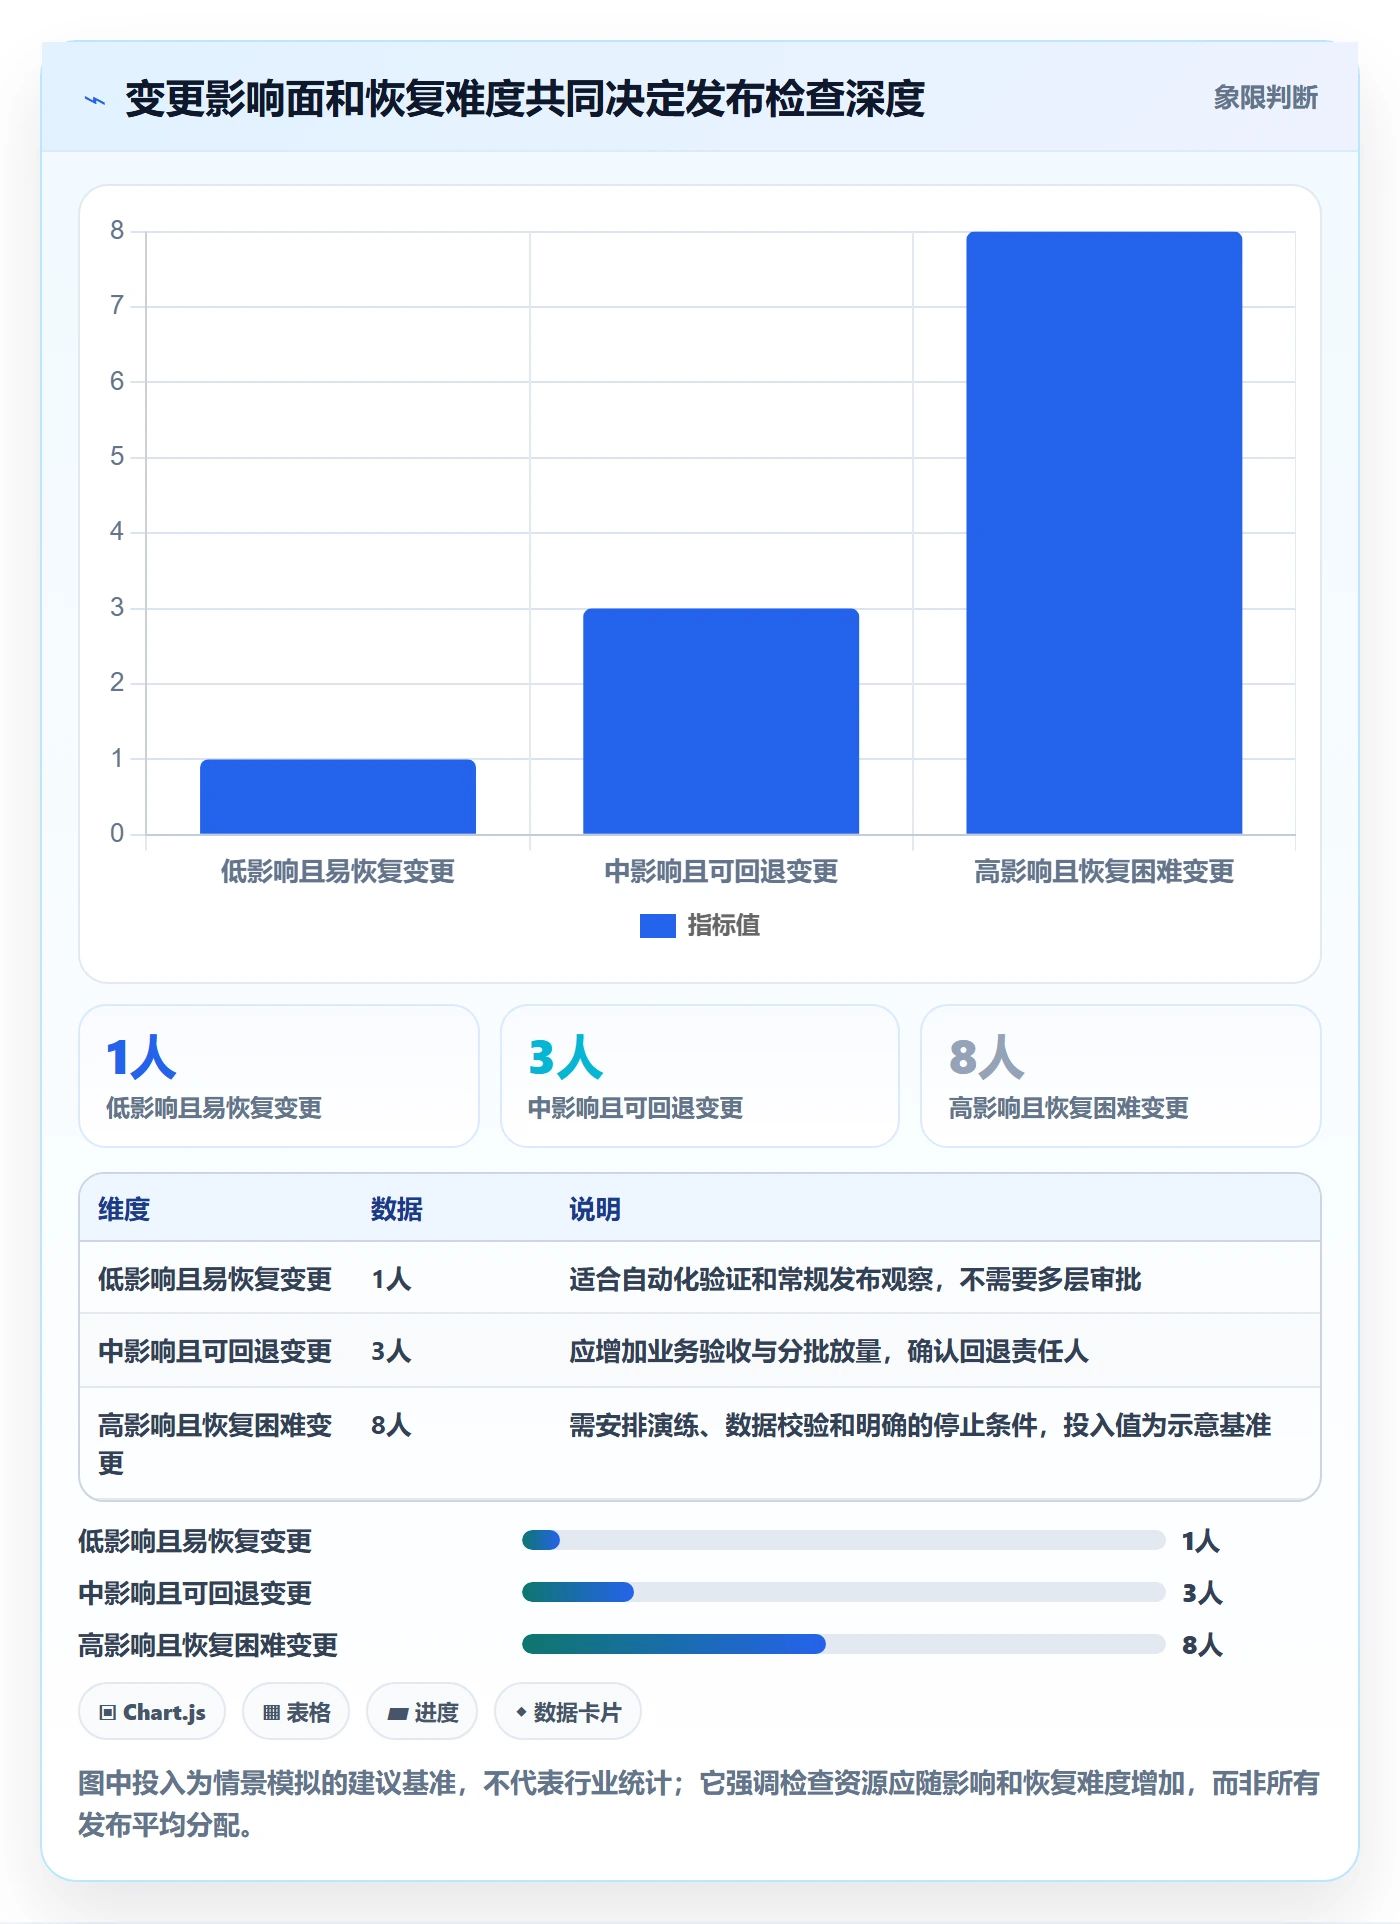Toggle the 指标值 legend label
The width and height of the screenshot is (1400, 1924).
click(x=724, y=926)
